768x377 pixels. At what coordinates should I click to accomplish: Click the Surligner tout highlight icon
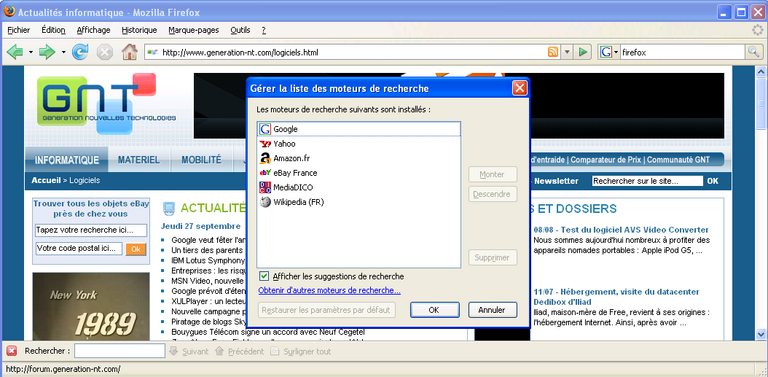(x=275, y=352)
